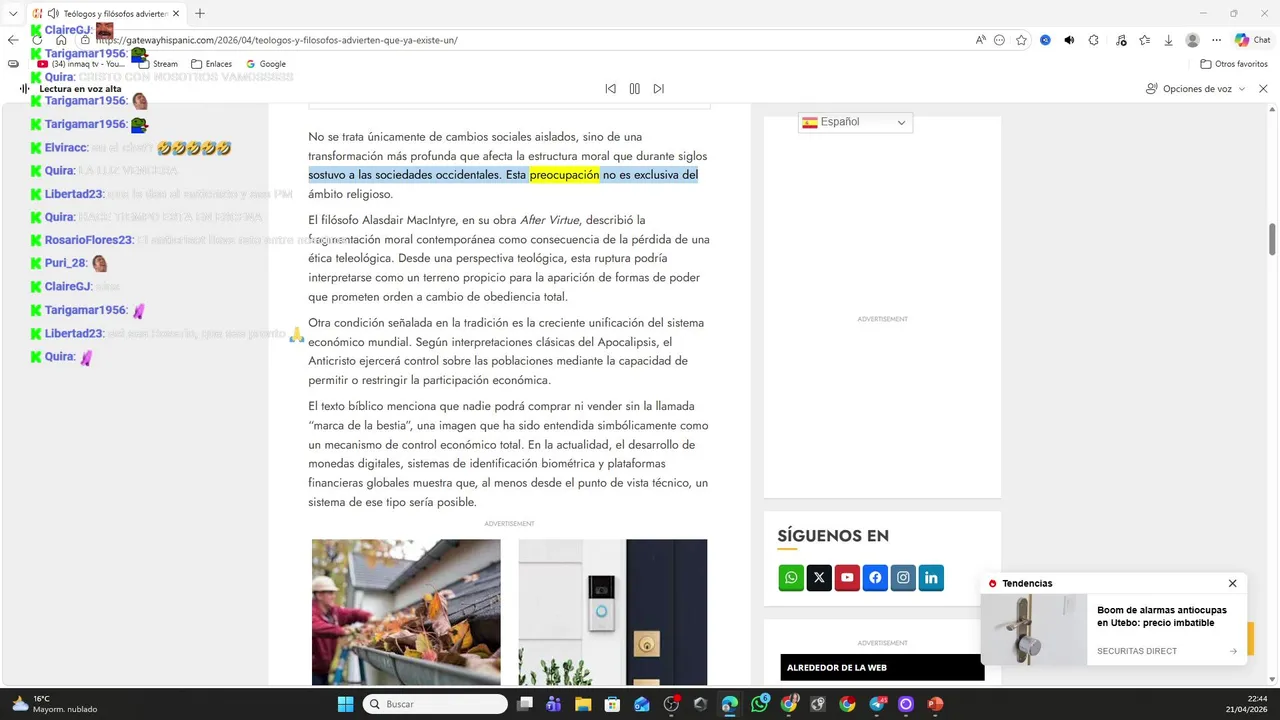Click Puri_28 username in chat overlay

pyautogui.click(x=65, y=263)
